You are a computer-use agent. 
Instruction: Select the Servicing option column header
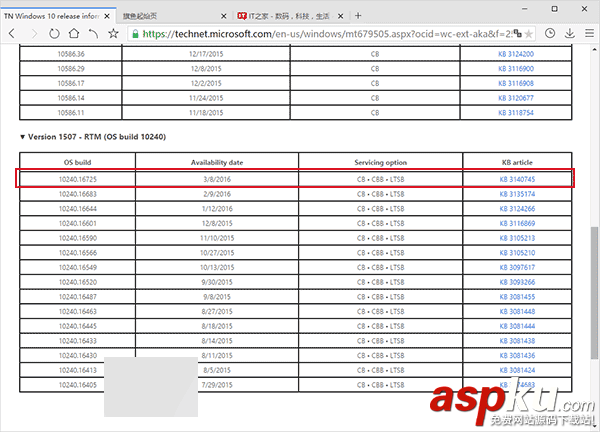point(381,162)
